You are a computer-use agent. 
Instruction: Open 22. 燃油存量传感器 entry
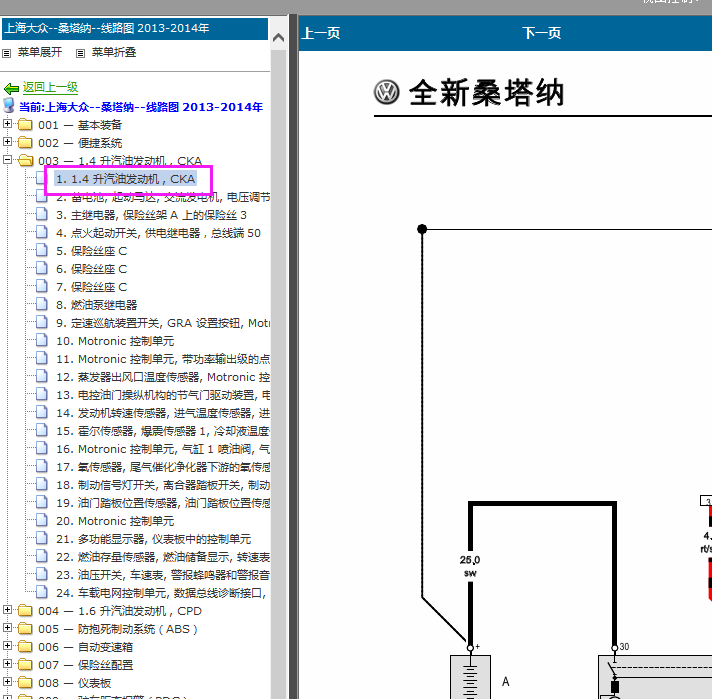[163, 557]
